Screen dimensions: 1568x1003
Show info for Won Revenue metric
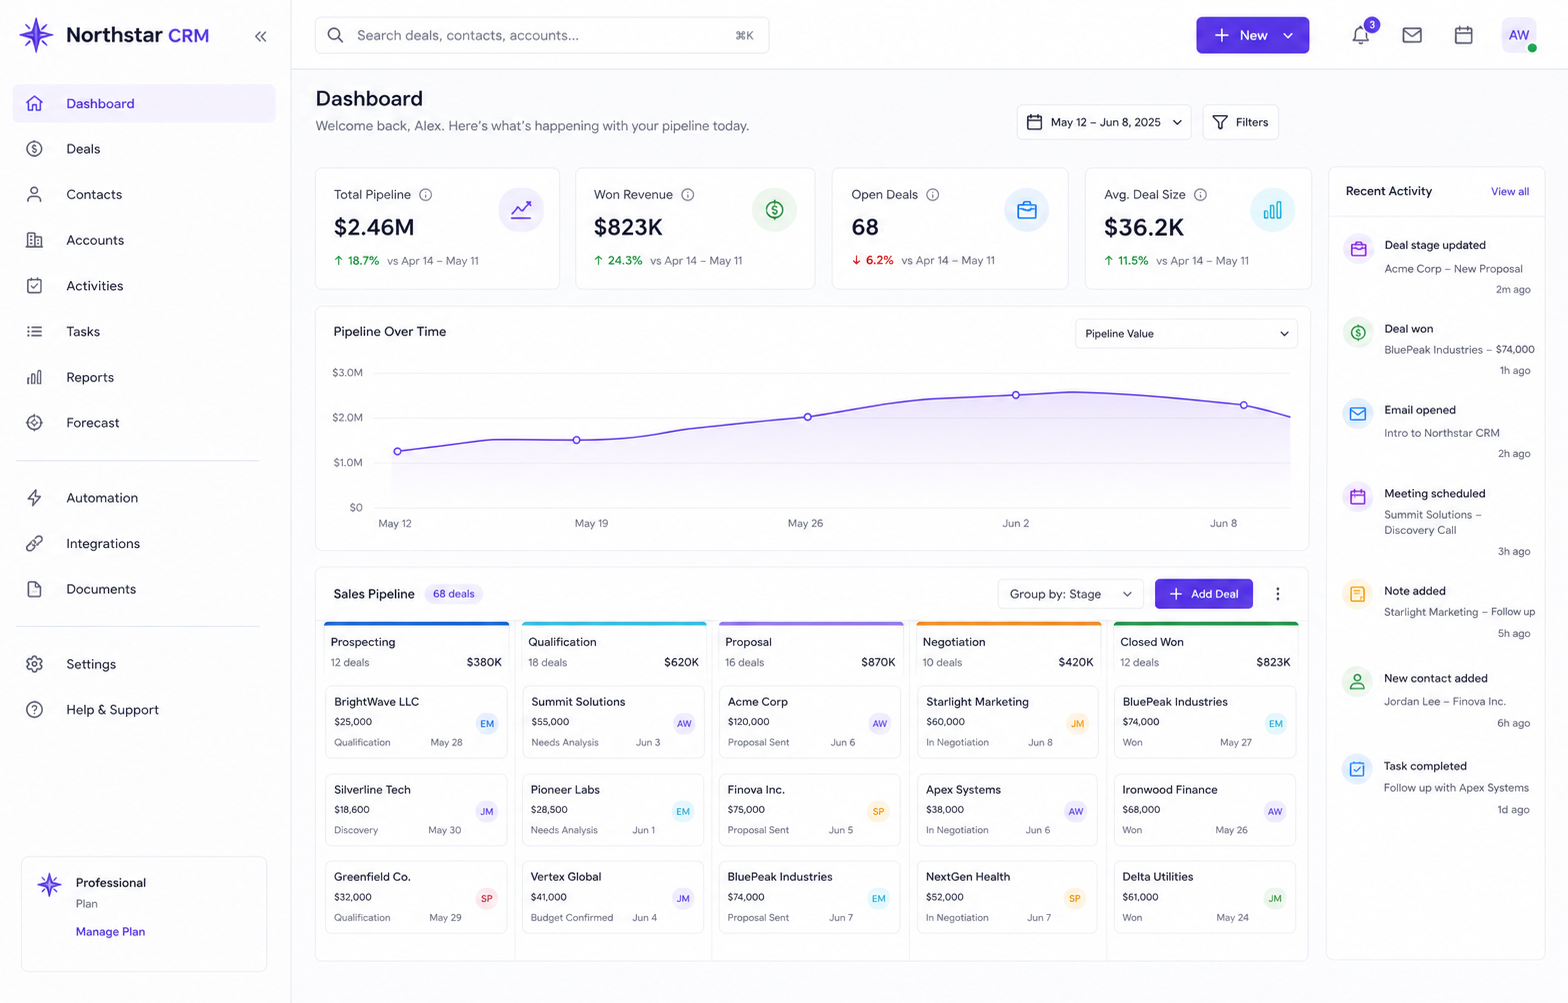click(x=687, y=195)
